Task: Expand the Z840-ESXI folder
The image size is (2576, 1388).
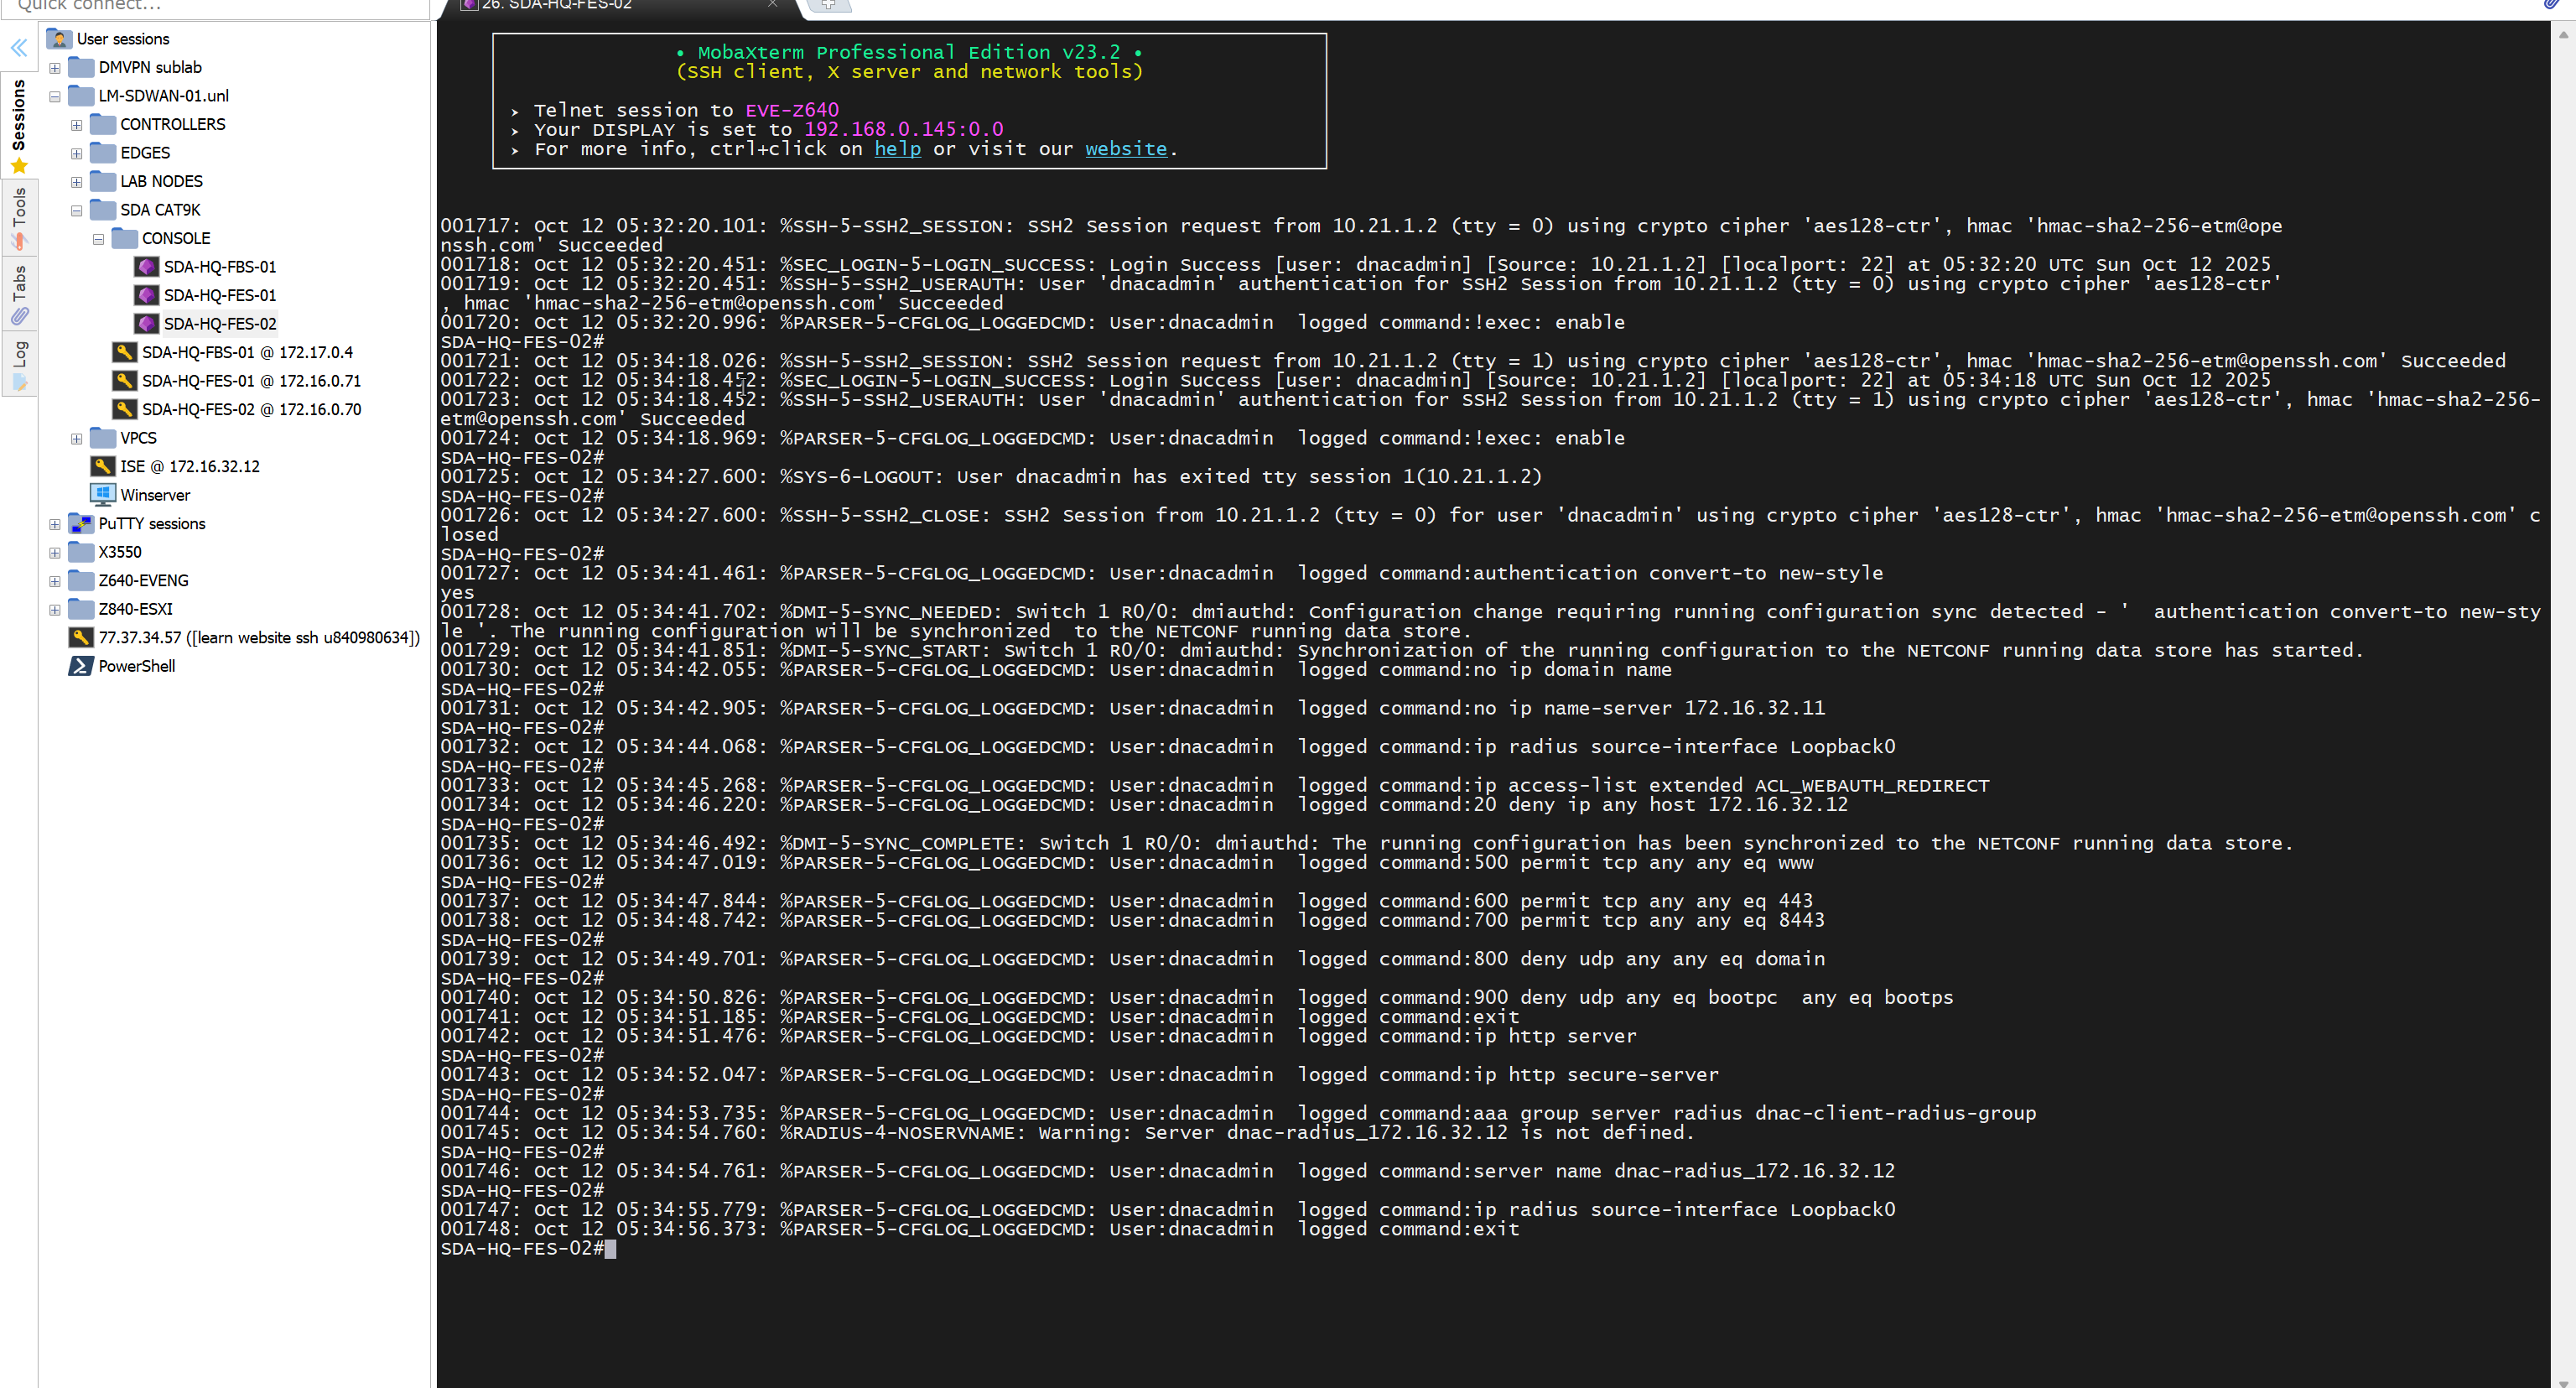Action: point(55,609)
